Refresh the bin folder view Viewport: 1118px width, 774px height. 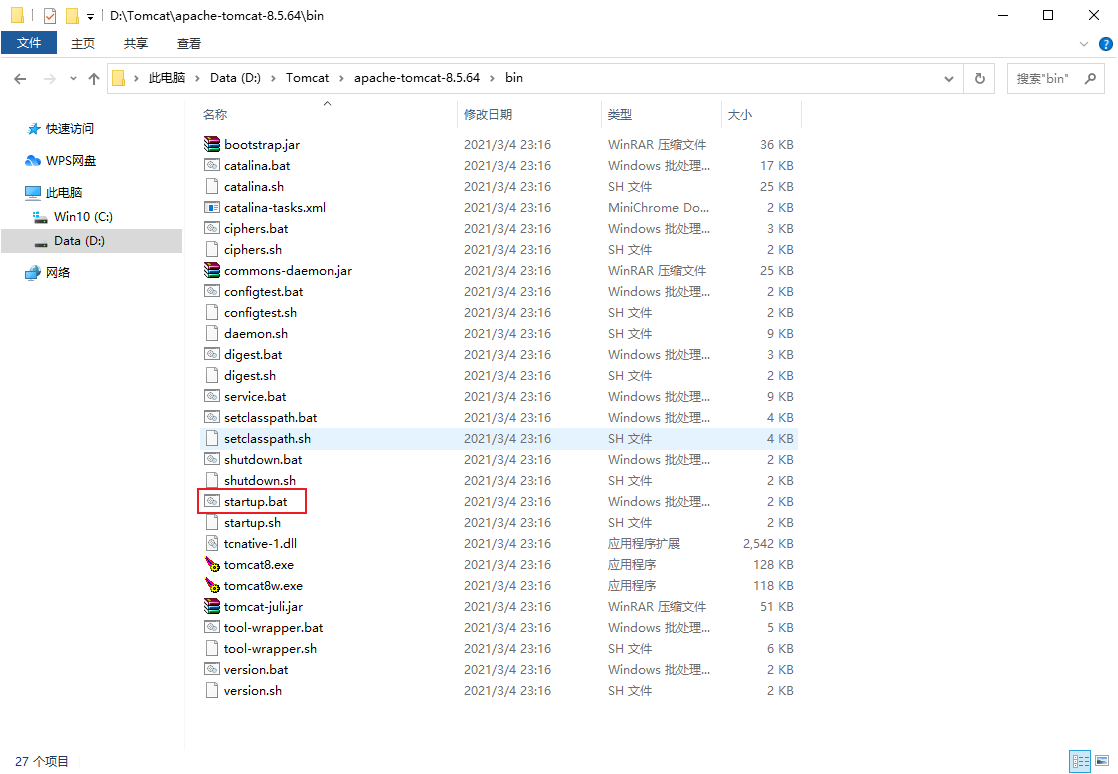(x=980, y=78)
